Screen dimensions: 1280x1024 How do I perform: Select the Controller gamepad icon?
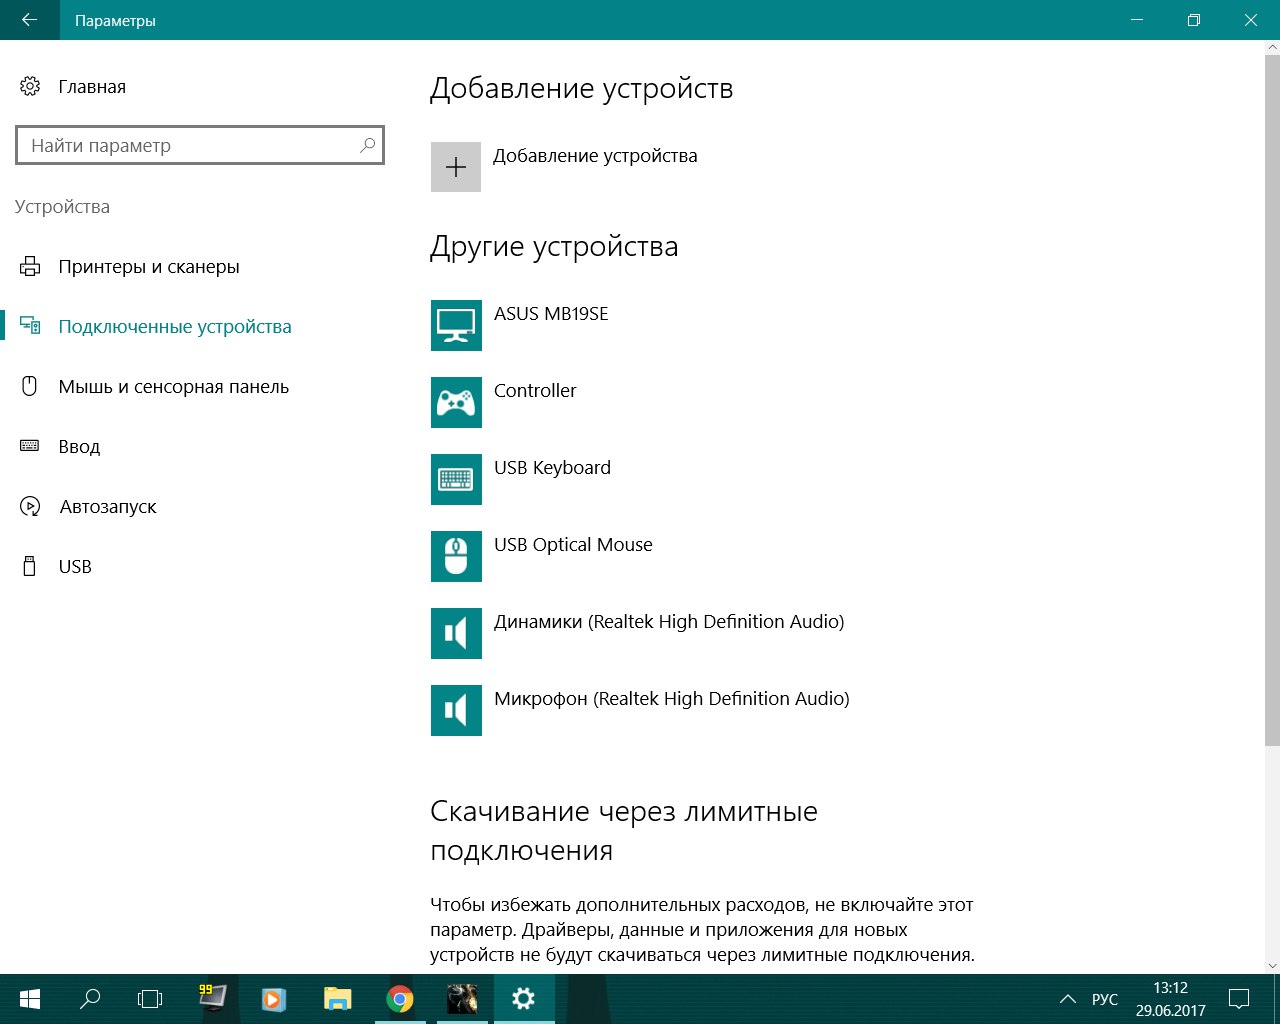[456, 402]
